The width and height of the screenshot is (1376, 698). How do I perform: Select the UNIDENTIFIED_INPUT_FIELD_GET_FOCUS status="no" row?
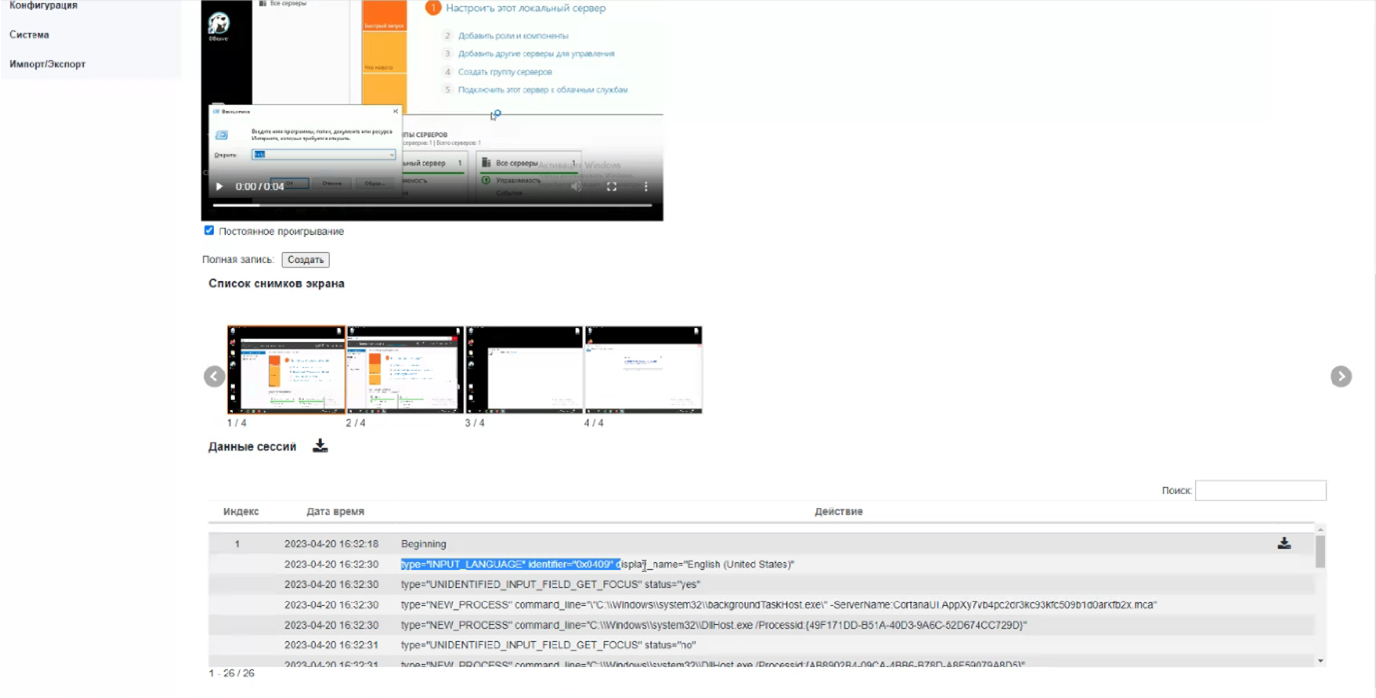tap(761, 645)
